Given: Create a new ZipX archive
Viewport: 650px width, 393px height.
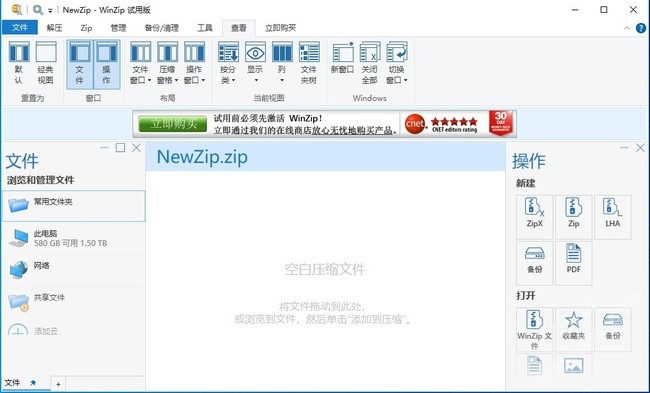Looking at the screenshot, I should pos(535,217).
